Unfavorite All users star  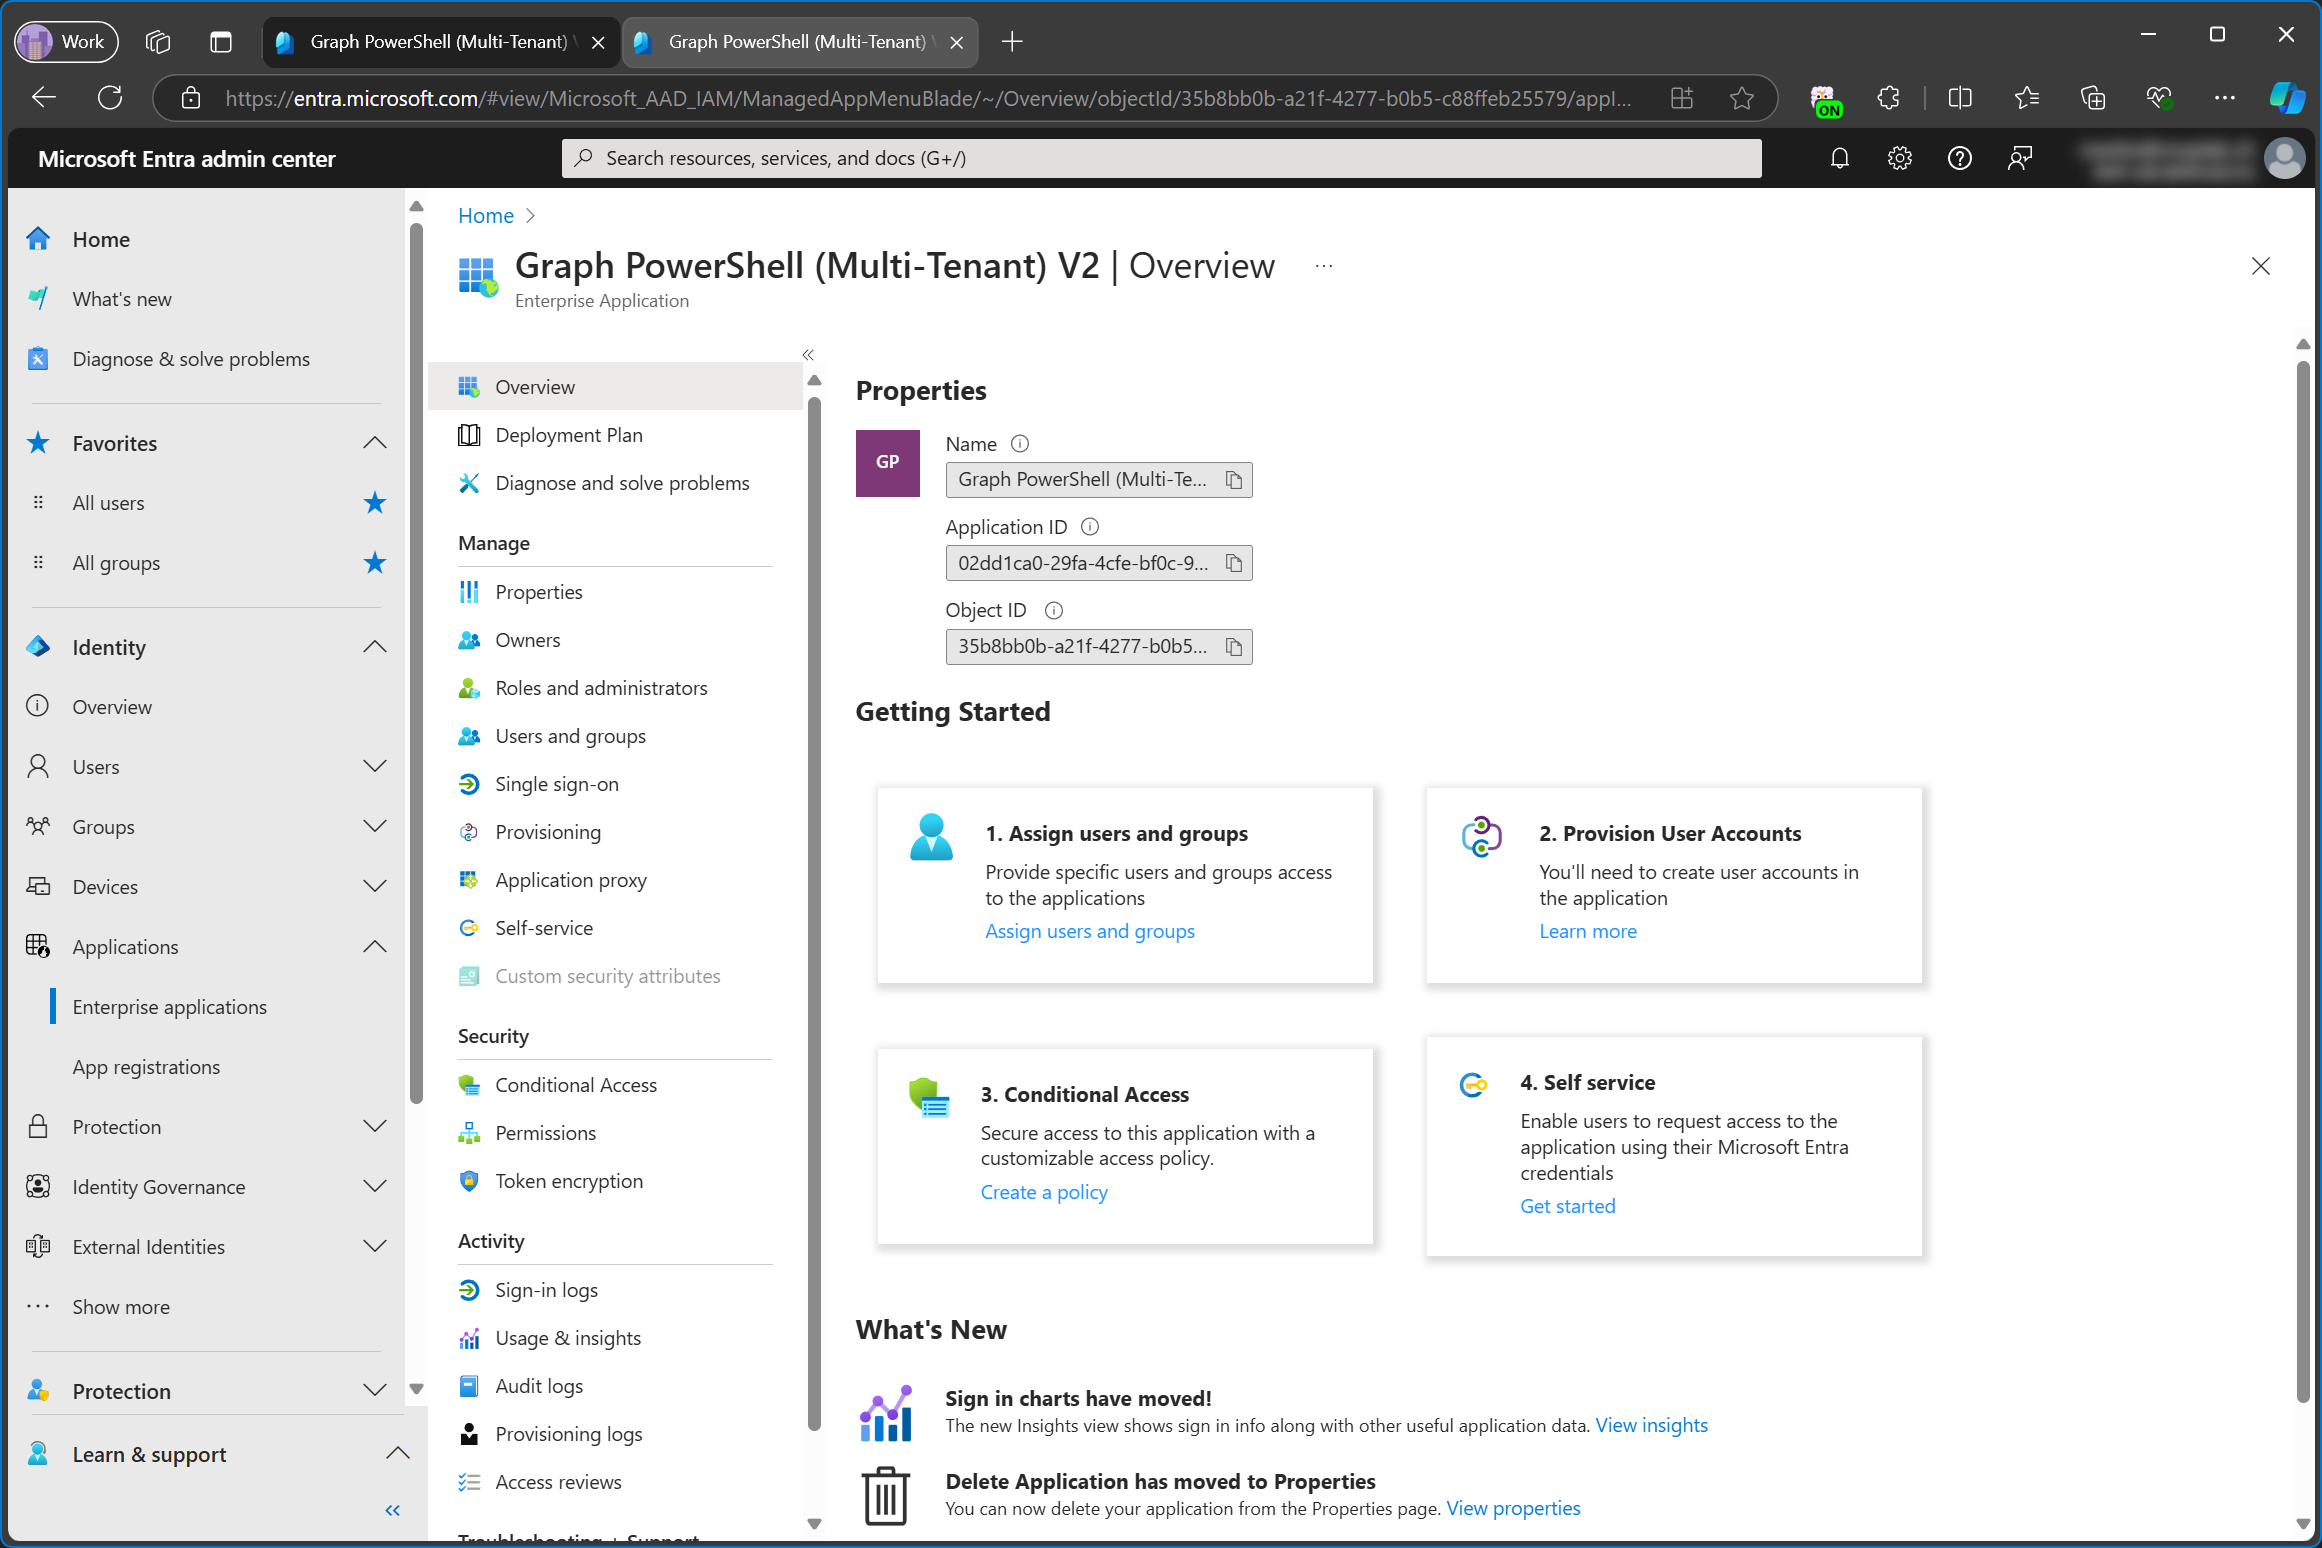pos(375,503)
